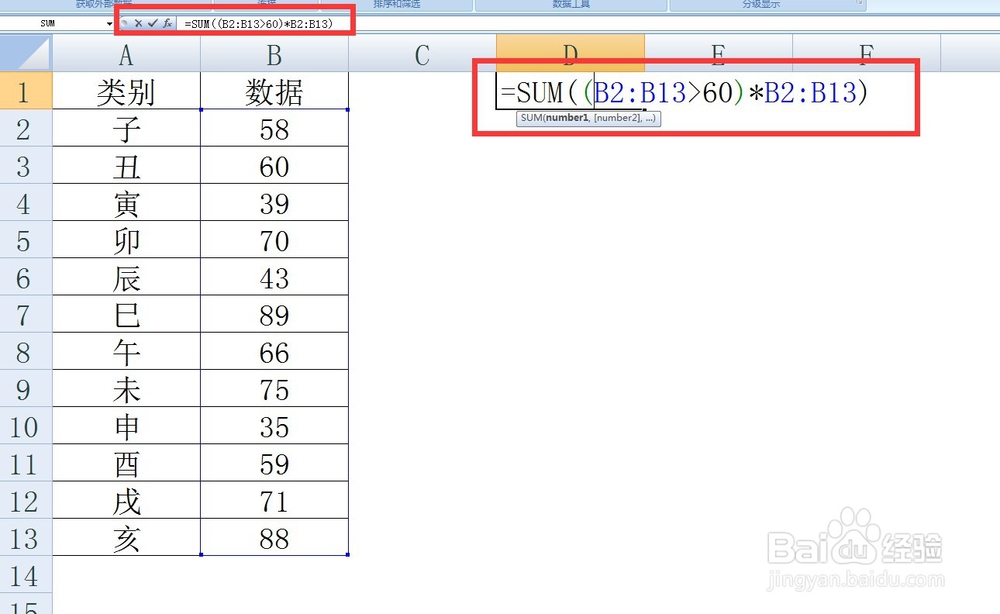Click the cell containing 午
The height and width of the screenshot is (614, 1000).
coord(126,351)
